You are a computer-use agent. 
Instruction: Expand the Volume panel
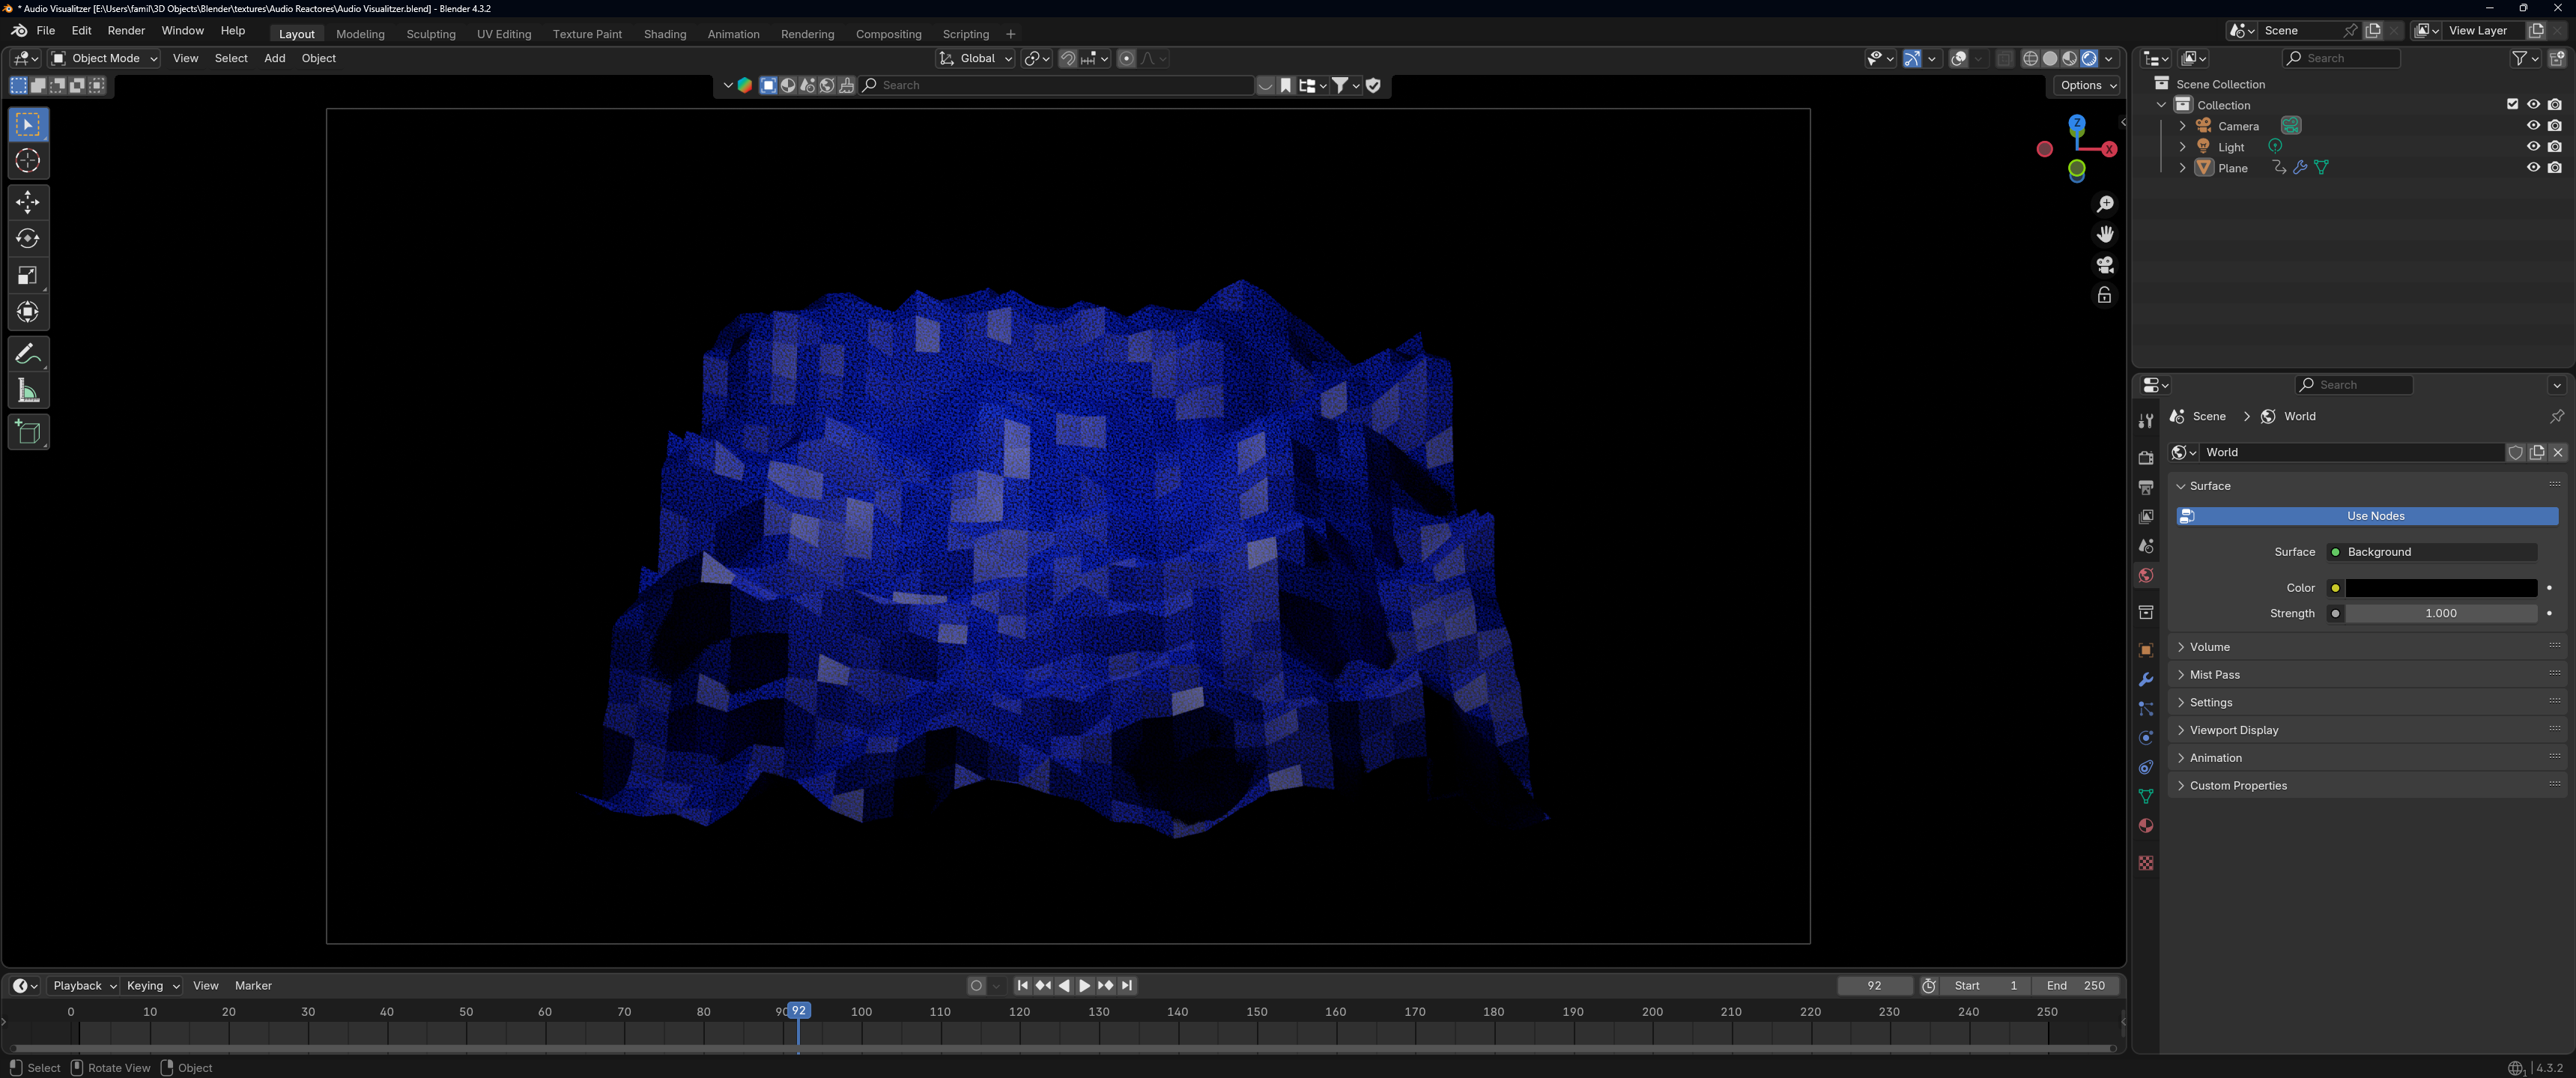click(2209, 647)
